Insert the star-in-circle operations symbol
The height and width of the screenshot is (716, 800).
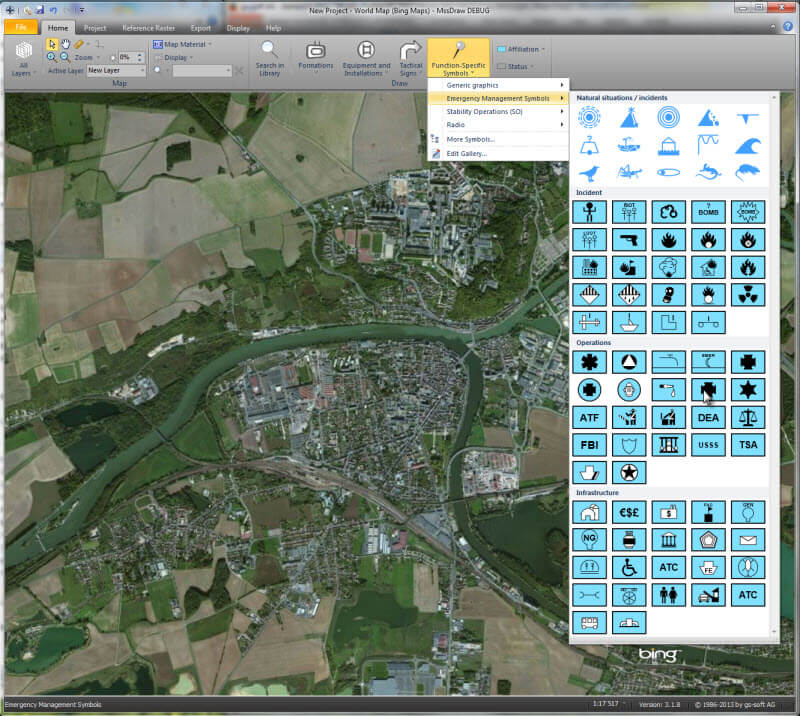click(629, 473)
